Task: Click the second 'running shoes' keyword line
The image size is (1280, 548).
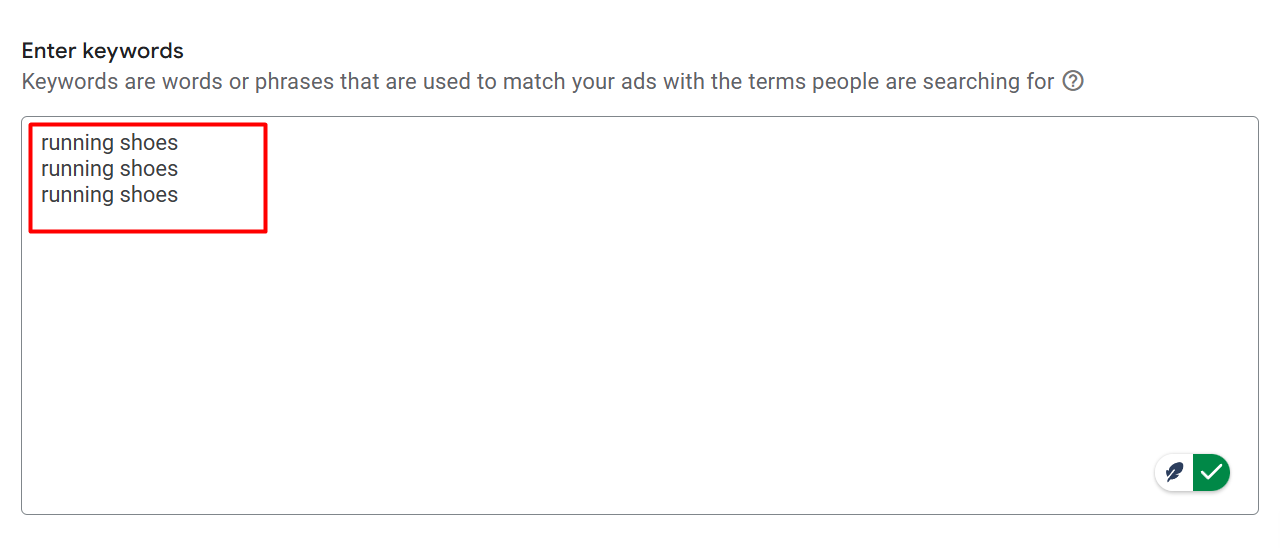Action: pos(109,169)
